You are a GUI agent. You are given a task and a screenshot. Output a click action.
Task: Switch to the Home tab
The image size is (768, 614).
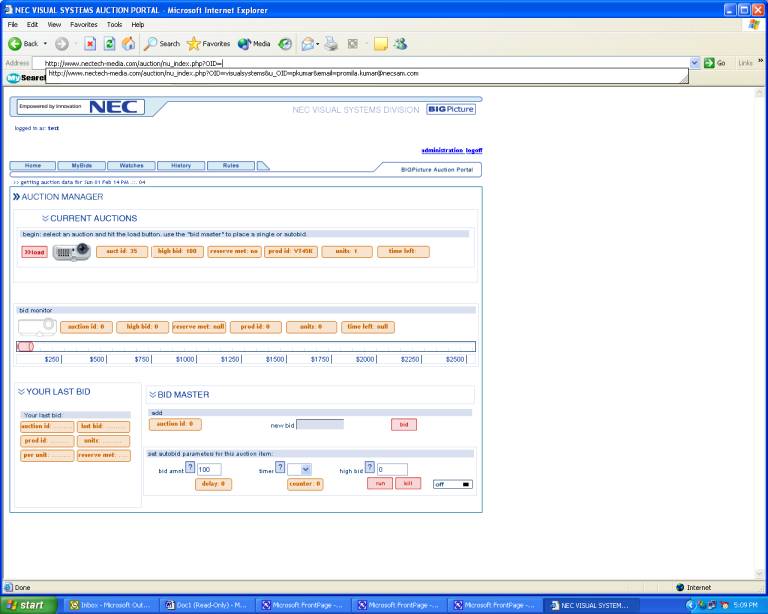[33, 165]
